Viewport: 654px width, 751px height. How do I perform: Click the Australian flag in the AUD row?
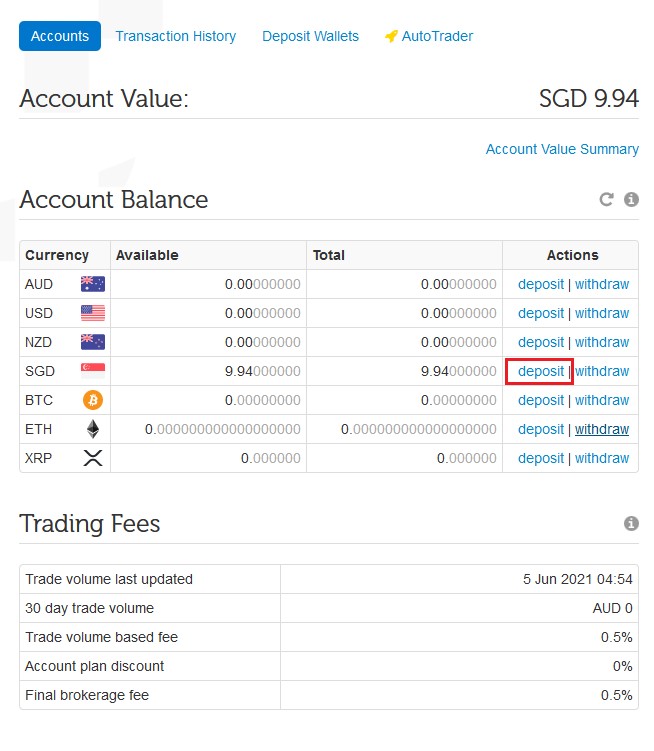(x=93, y=284)
